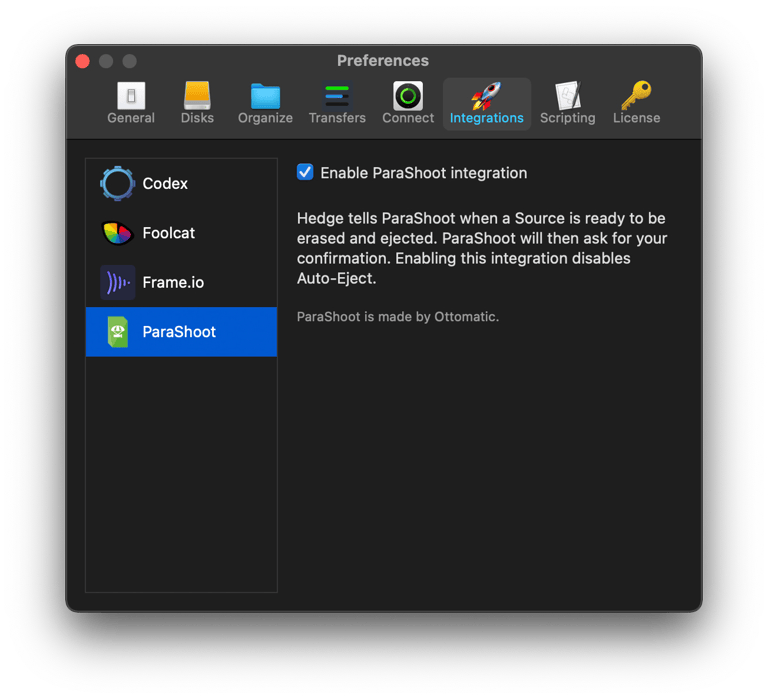Screen dimensions: 768x699
Task: Click the "Enable ParaShoot integration" label text
Action: [x=423, y=173]
